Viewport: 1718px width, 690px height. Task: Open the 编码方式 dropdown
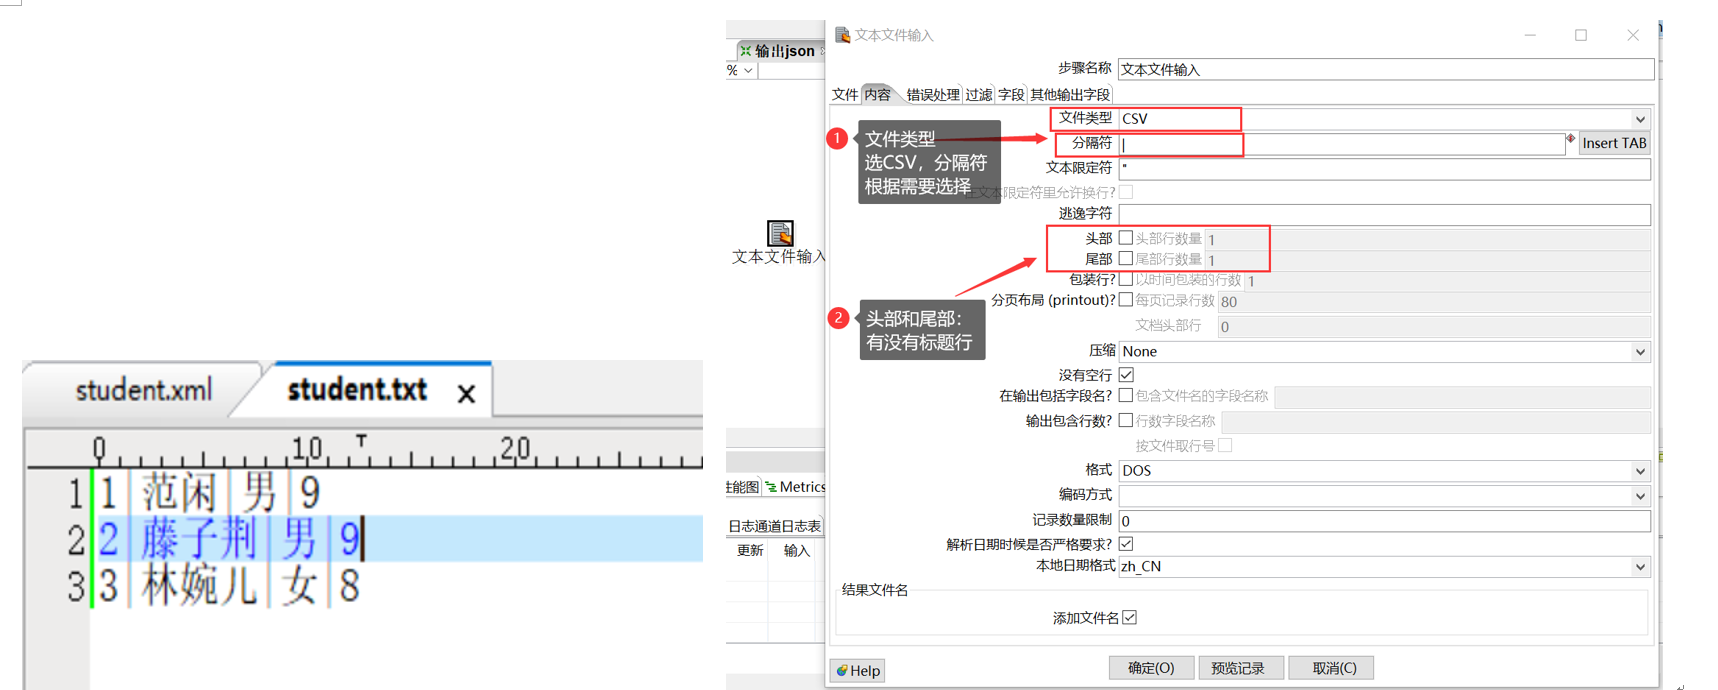1384,496
